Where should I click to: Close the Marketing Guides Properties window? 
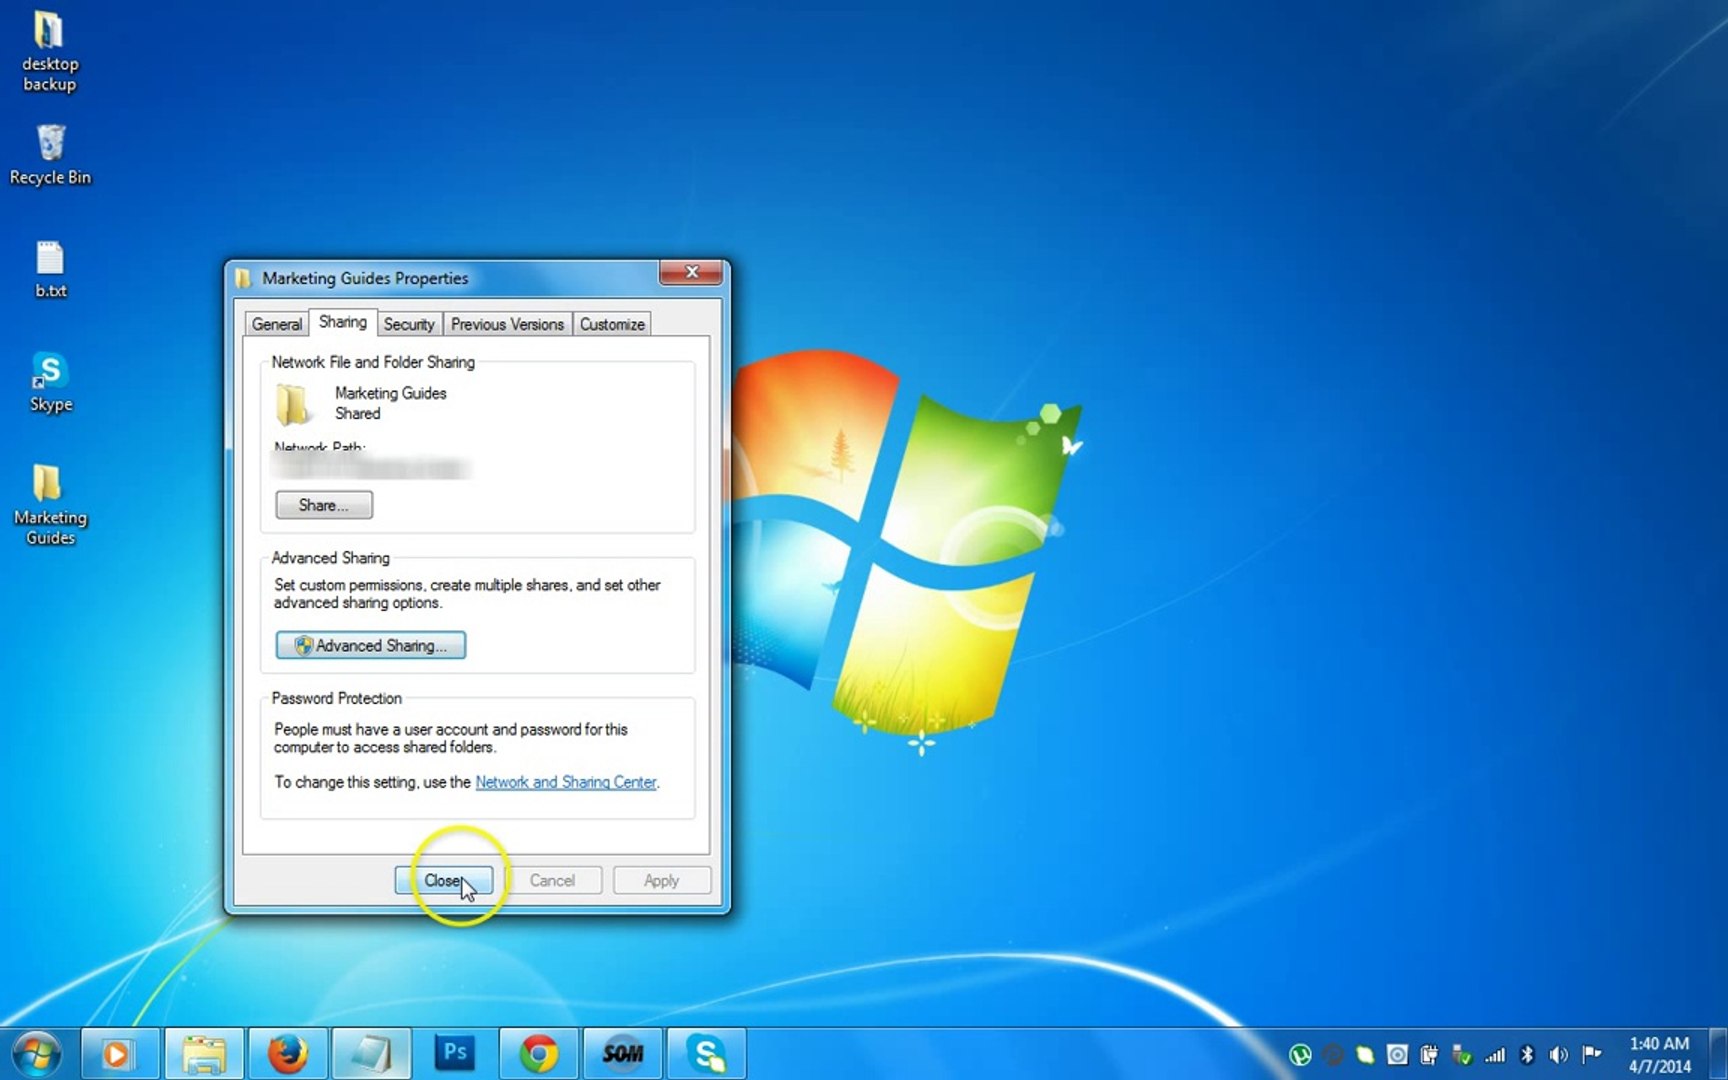pos(691,272)
